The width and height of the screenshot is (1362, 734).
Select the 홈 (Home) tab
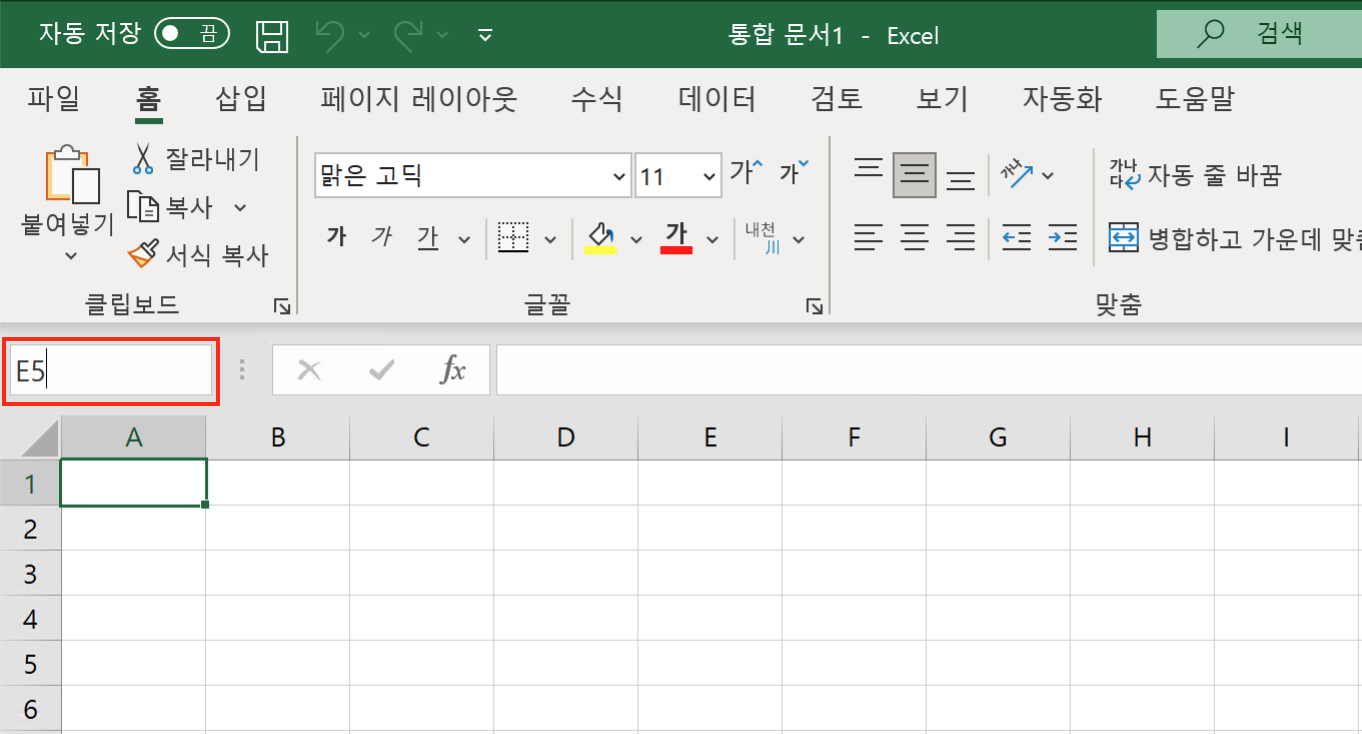[149, 99]
